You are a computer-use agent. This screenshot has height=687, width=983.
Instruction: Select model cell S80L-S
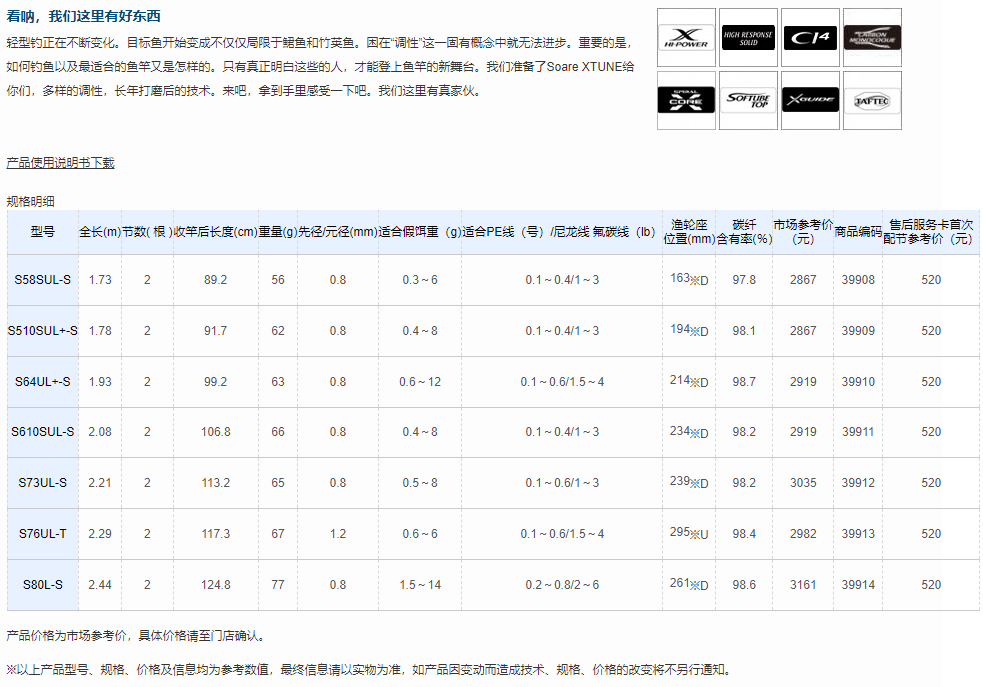(43, 585)
